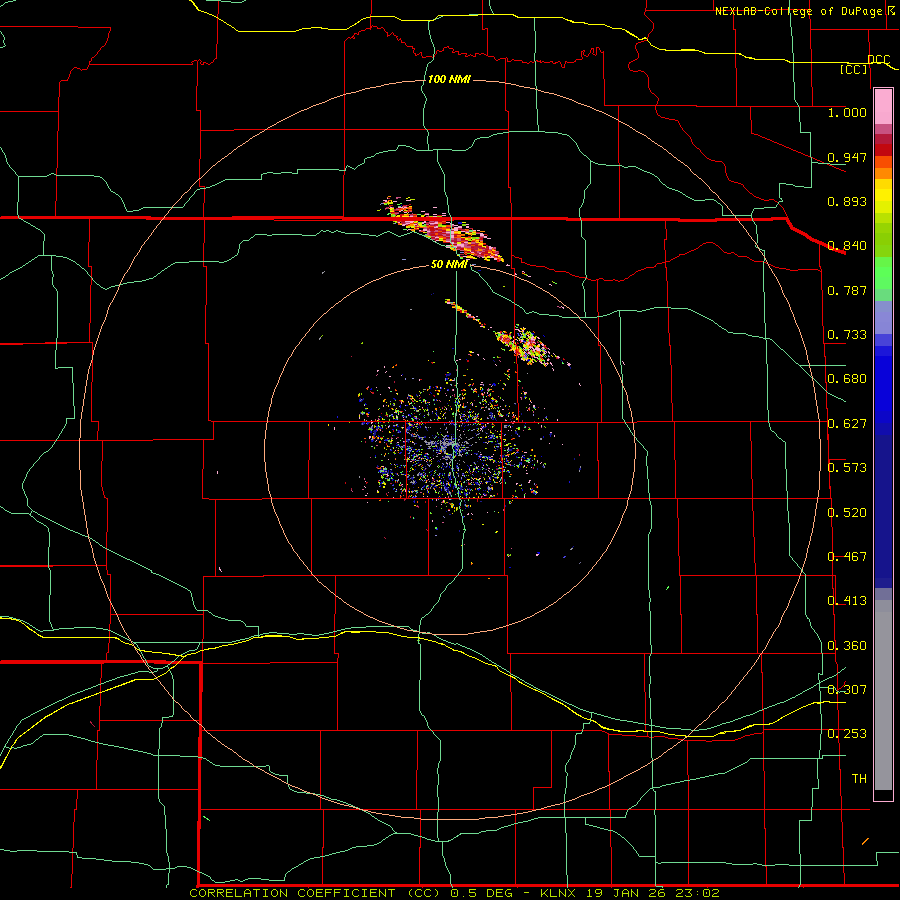This screenshot has width=900, height=900.
Task: Click the 0.627 scale value
Action: point(847,424)
